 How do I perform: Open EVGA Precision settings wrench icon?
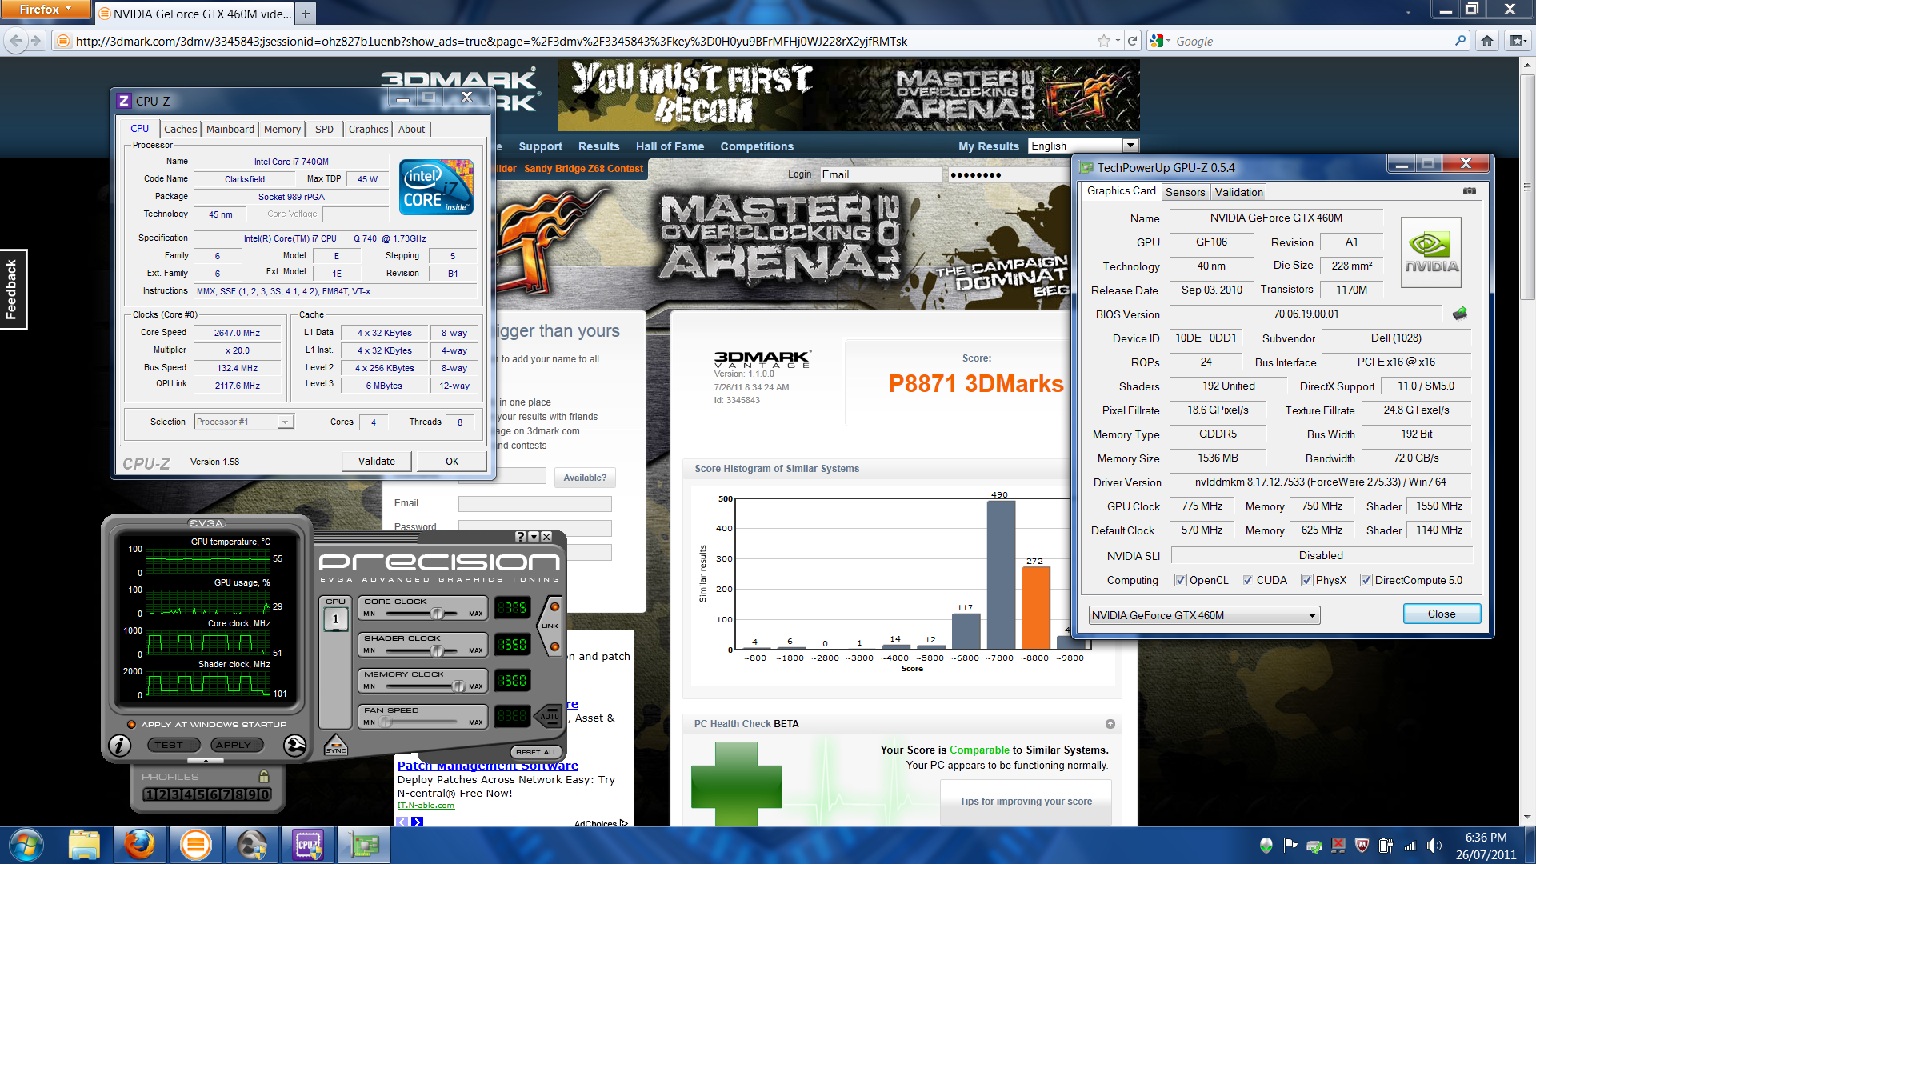click(x=294, y=745)
